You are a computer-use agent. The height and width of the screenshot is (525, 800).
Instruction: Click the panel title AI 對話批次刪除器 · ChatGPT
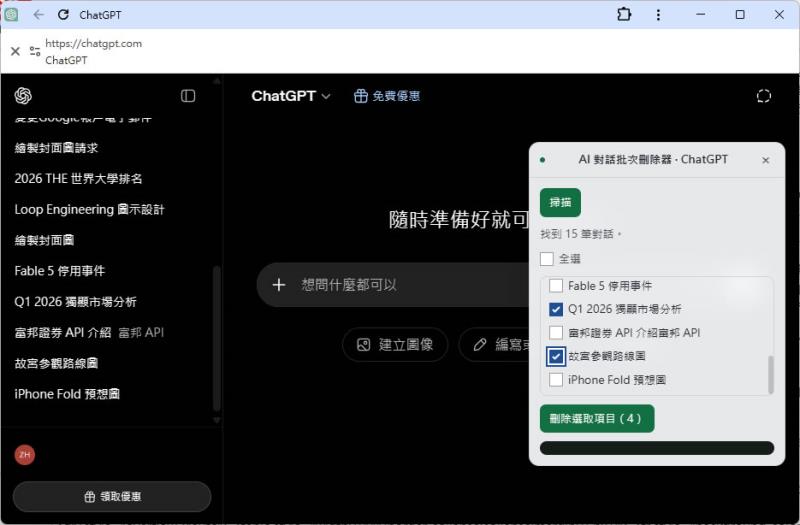(x=653, y=160)
